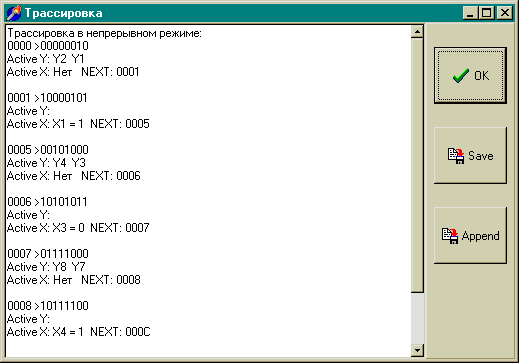Click the line ending with 'NEXT: 0001'

(x=73, y=72)
